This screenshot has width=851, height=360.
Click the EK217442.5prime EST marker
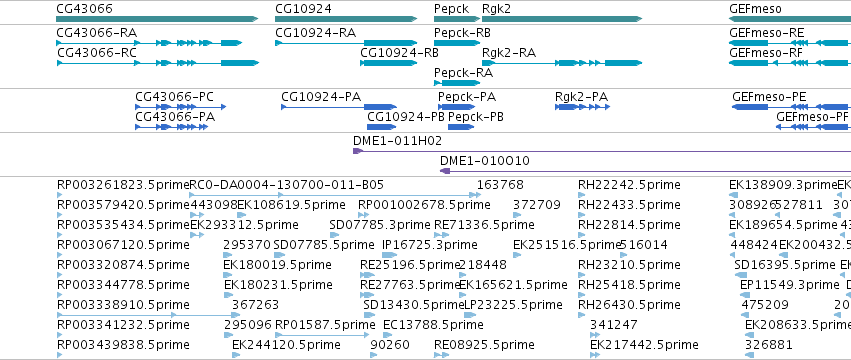pyautogui.click(x=595, y=355)
